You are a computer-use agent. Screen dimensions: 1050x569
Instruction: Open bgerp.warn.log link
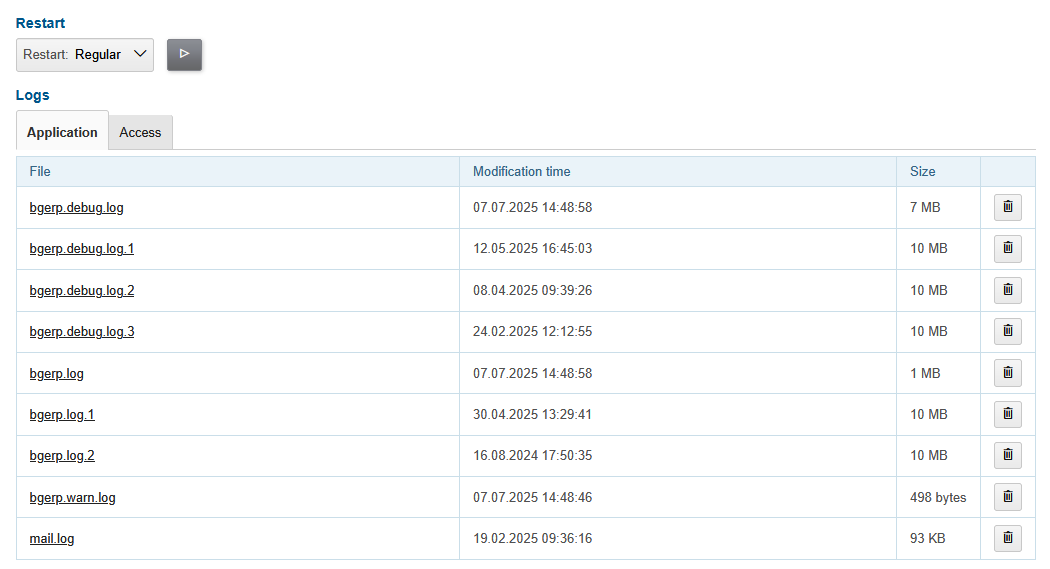tap(72, 498)
